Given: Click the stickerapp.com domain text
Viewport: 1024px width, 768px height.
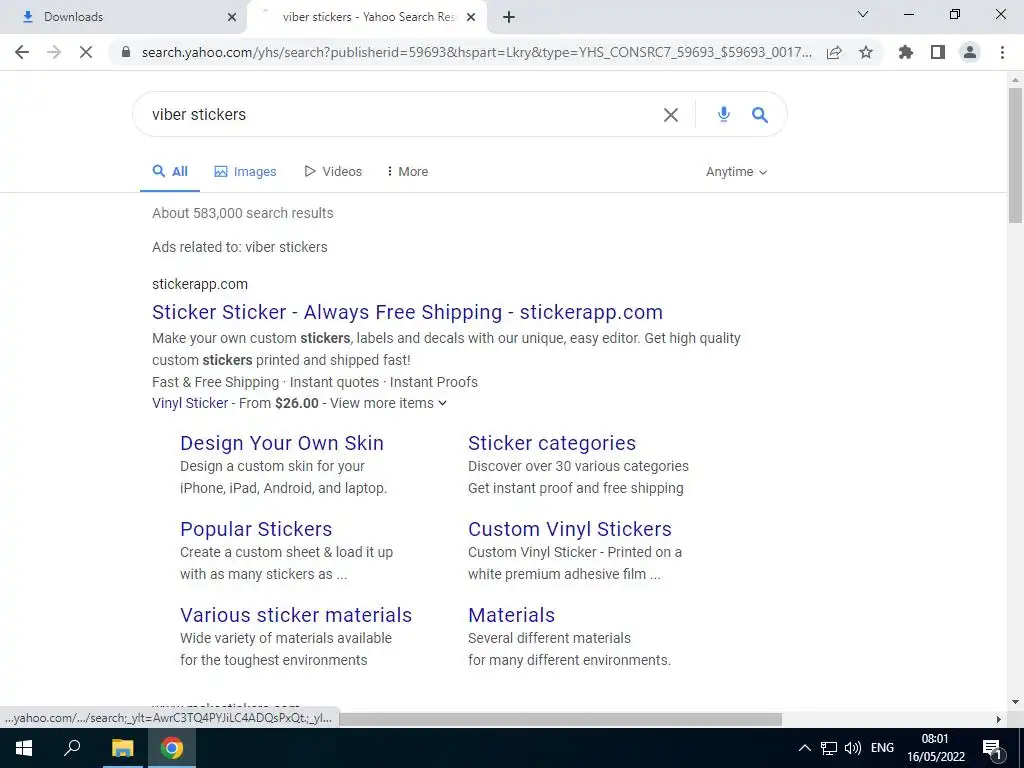Looking at the screenshot, I should (x=200, y=284).
